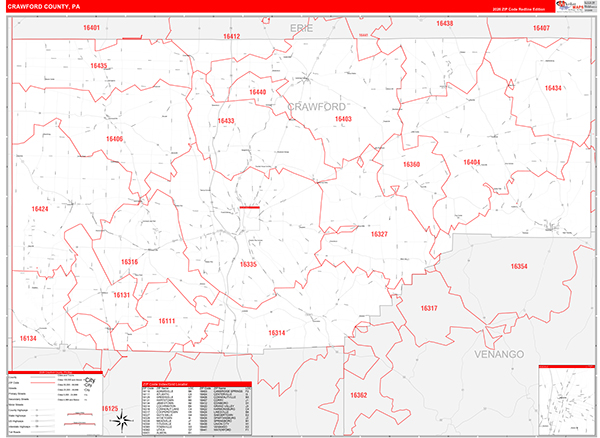Select ZIP code label 16406
600x438 pixels.
114,139
